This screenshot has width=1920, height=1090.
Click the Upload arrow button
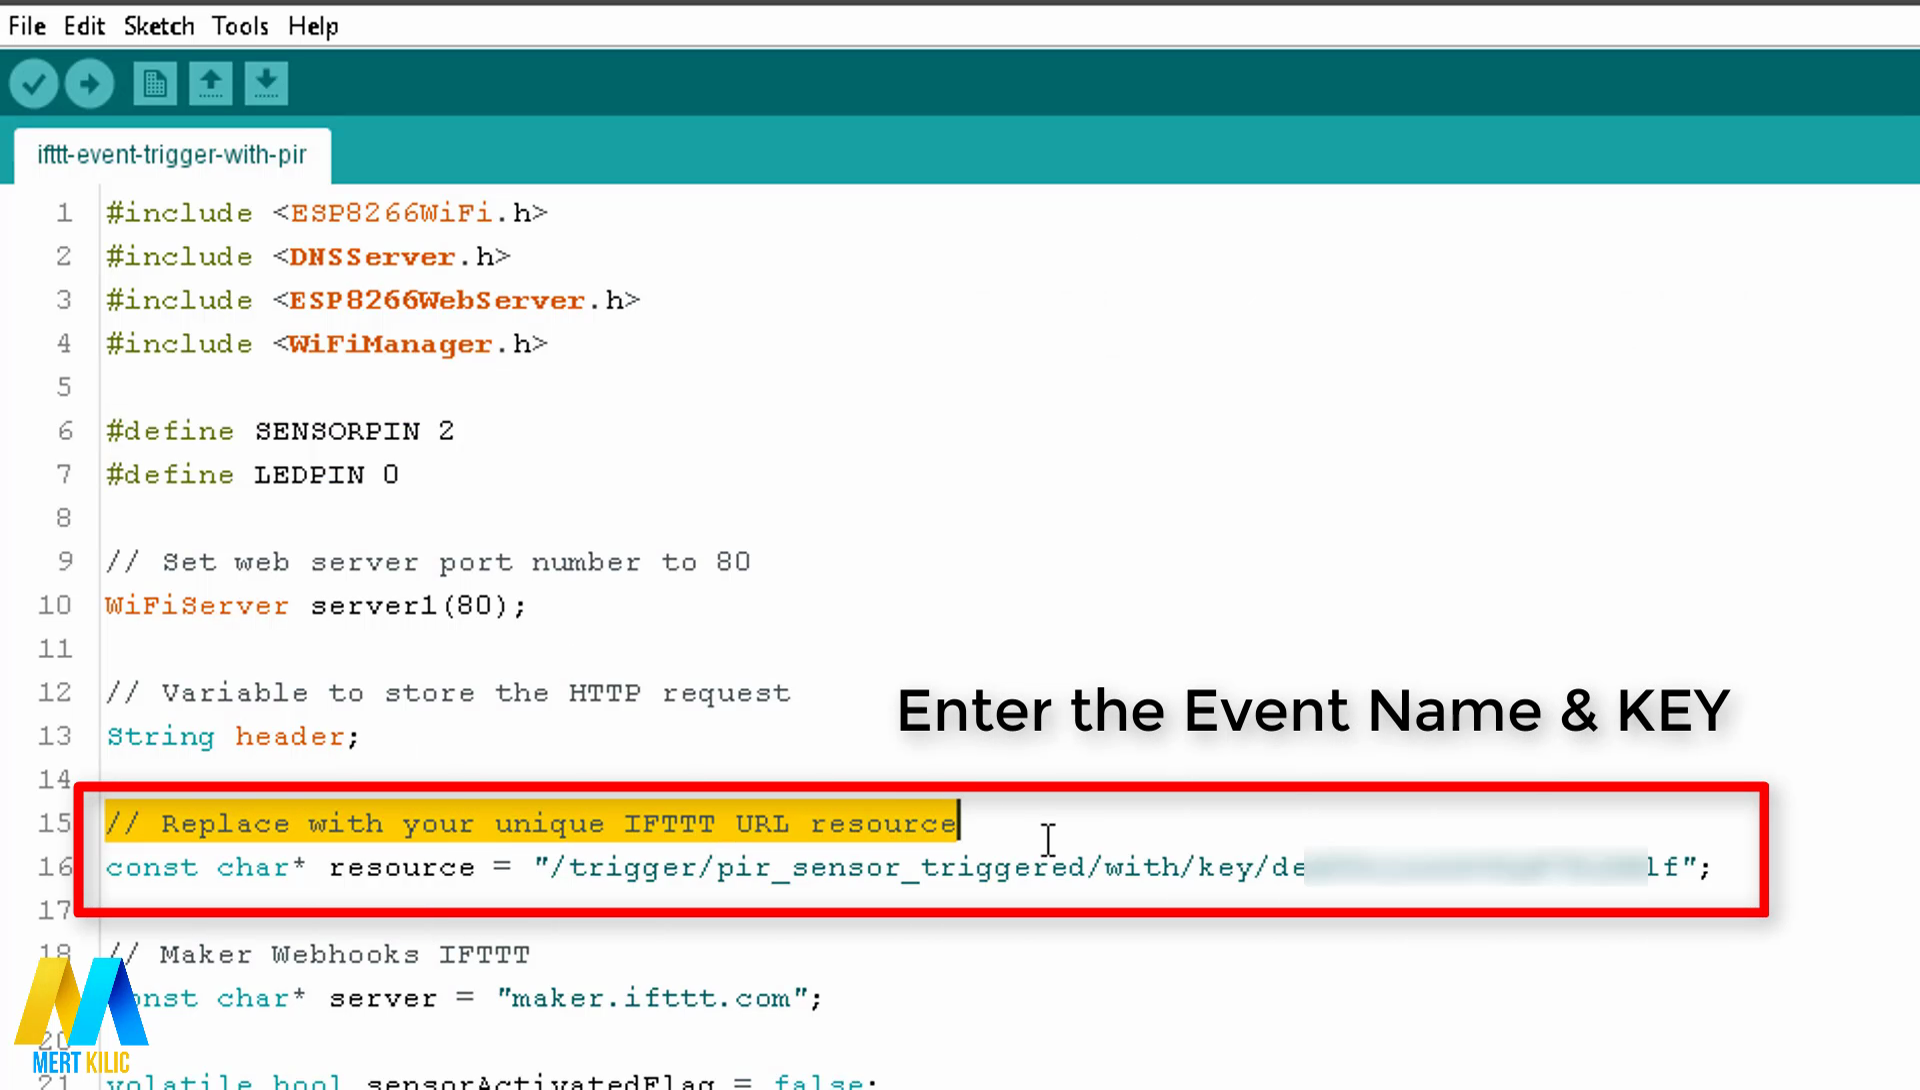pyautogui.click(x=90, y=84)
